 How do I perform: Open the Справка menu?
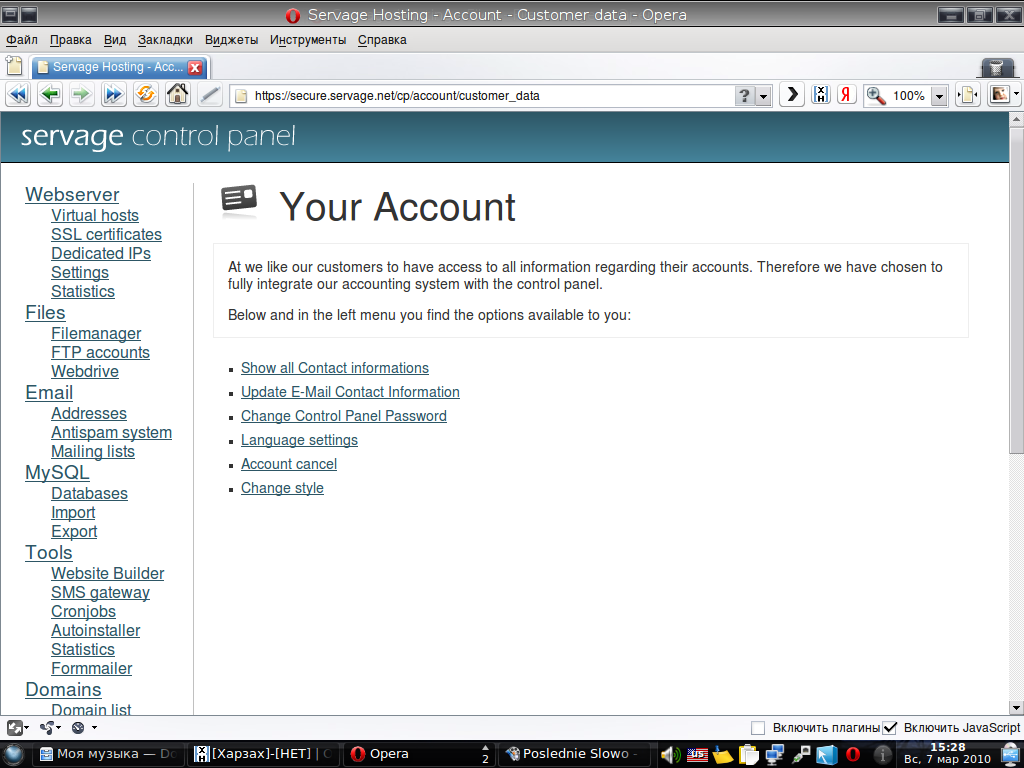382,40
